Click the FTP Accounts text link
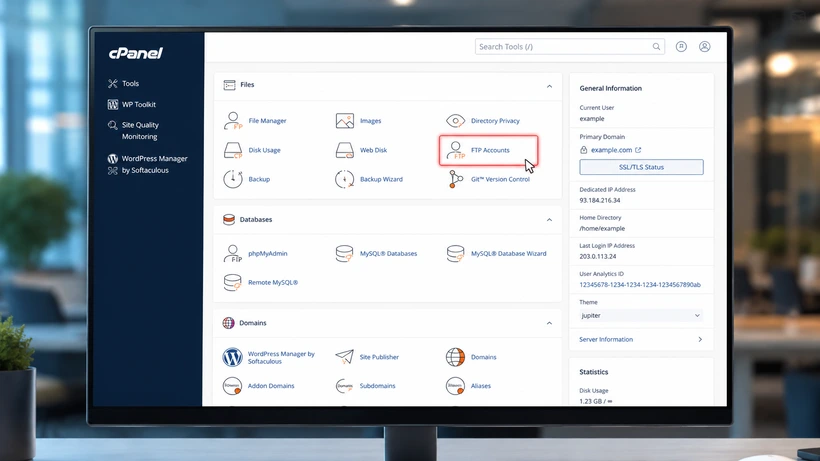 (490, 150)
